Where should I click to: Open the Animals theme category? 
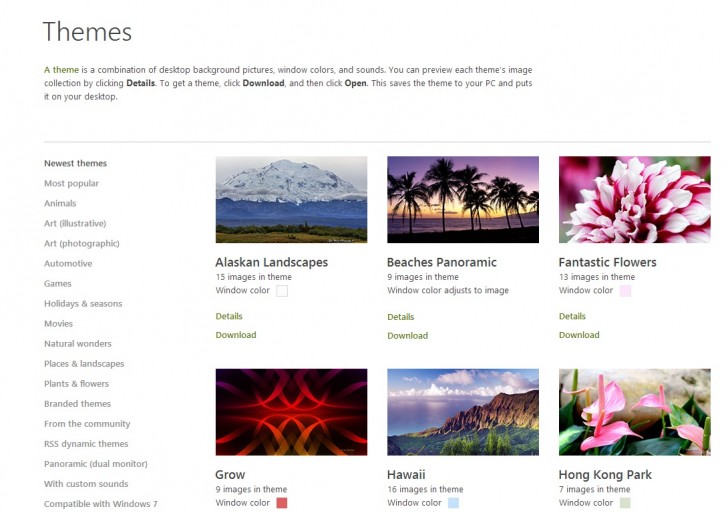[60, 204]
